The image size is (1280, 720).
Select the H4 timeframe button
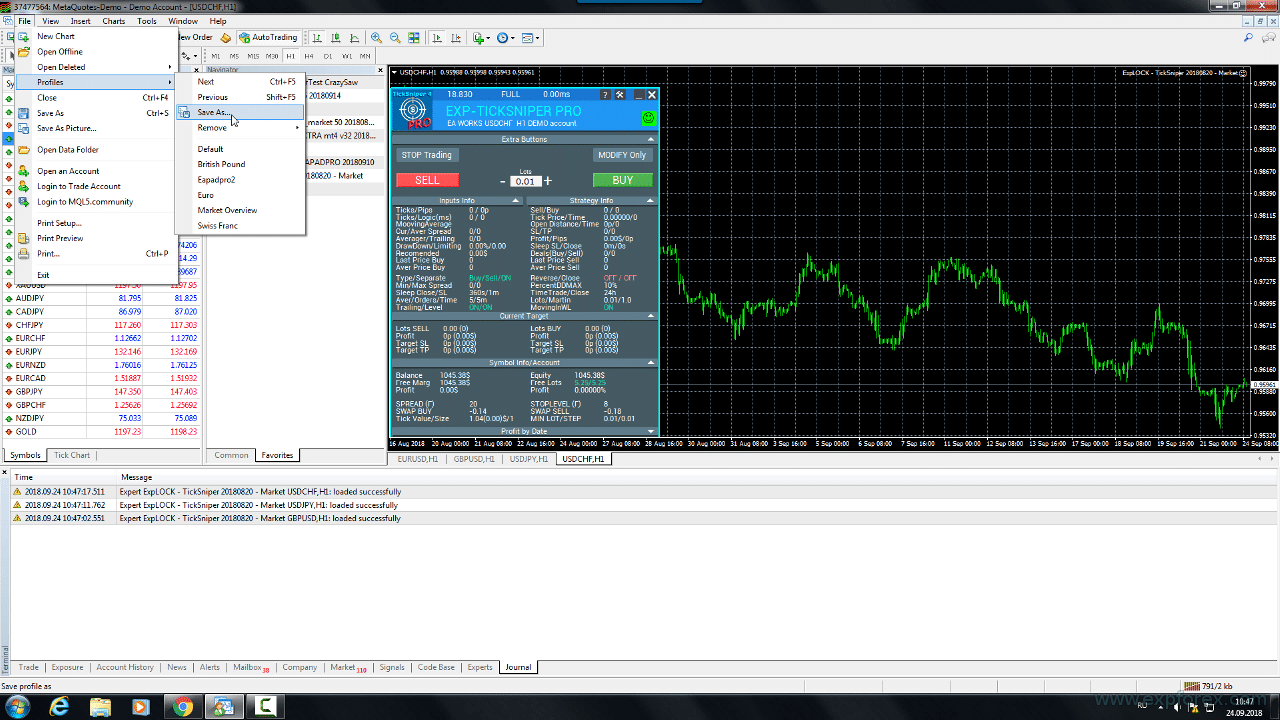(309, 56)
